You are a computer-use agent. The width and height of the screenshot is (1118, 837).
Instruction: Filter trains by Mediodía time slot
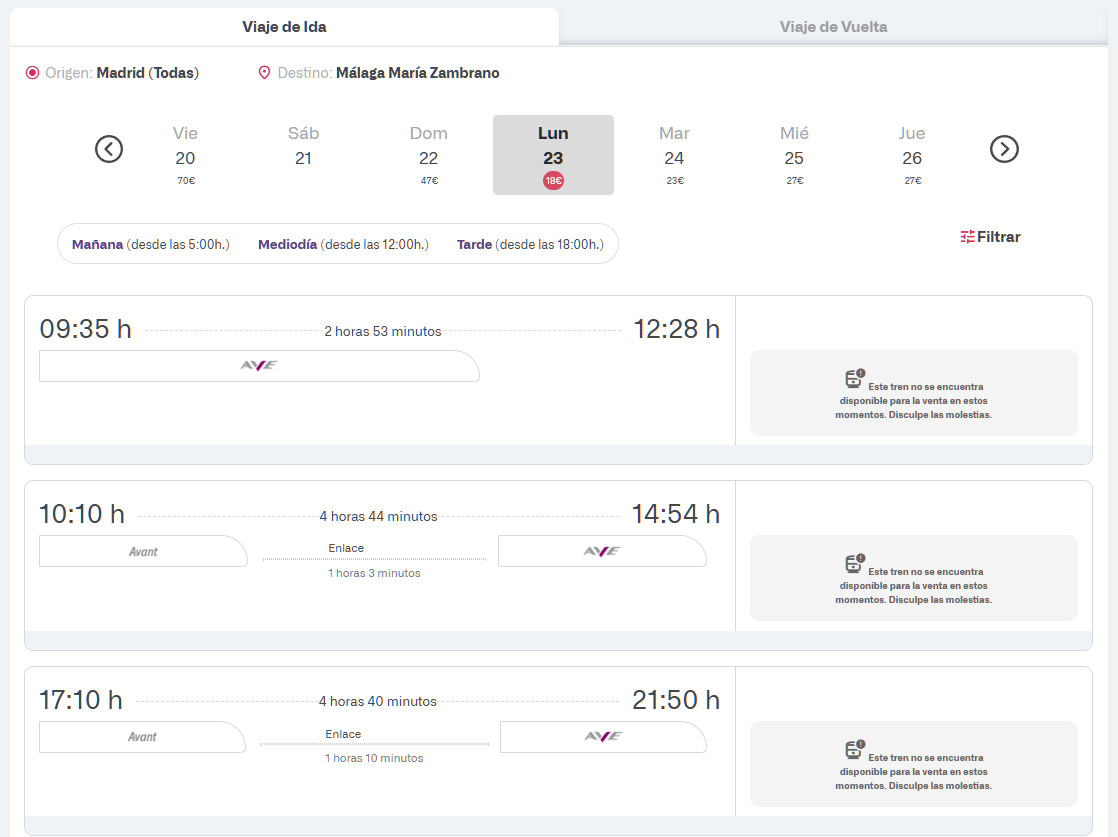[342, 244]
